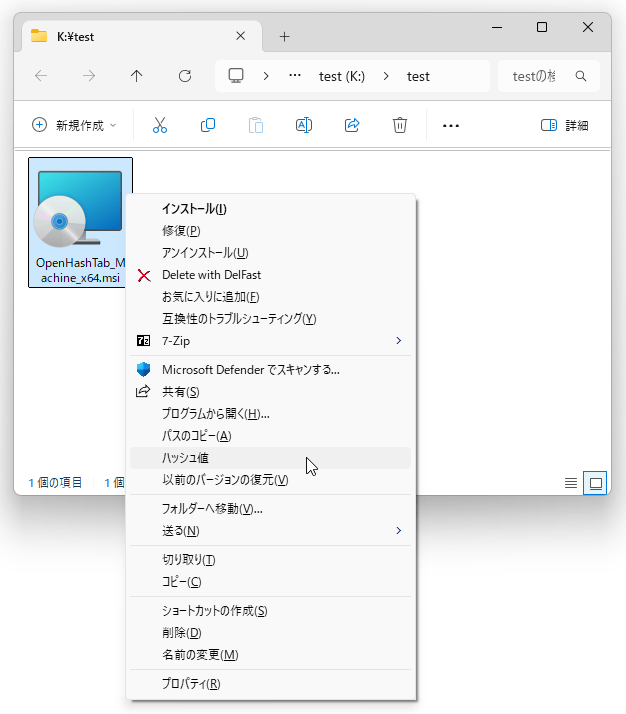
Task: Expand the 送る(N) submenu
Action: point(270,530)
